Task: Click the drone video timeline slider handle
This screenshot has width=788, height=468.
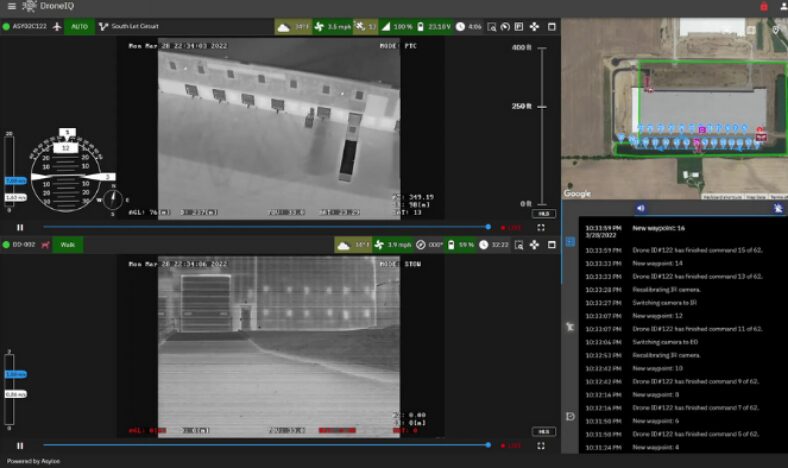Action: click(x=488, y=227)
